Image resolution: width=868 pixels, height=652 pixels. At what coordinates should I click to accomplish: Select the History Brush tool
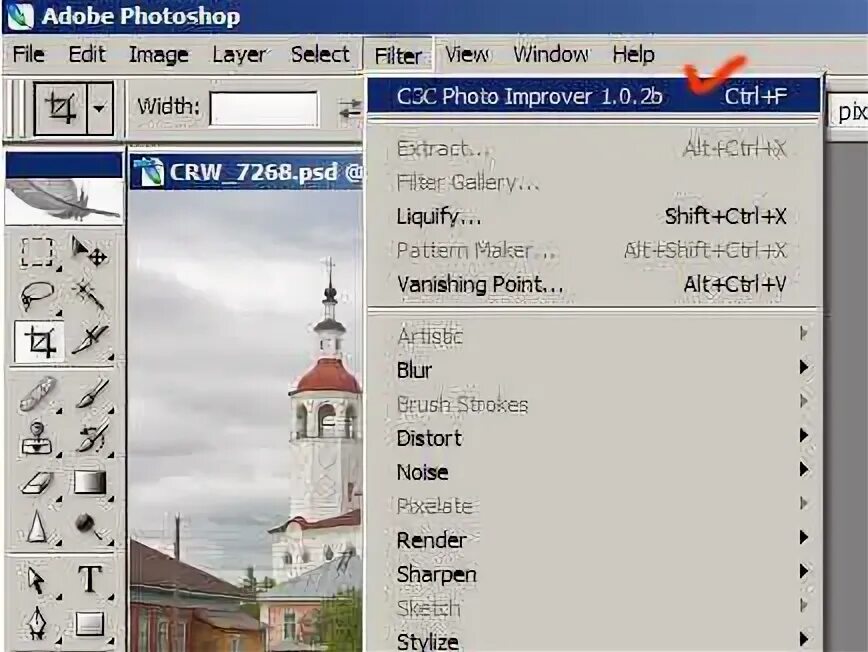pos(91,438)
